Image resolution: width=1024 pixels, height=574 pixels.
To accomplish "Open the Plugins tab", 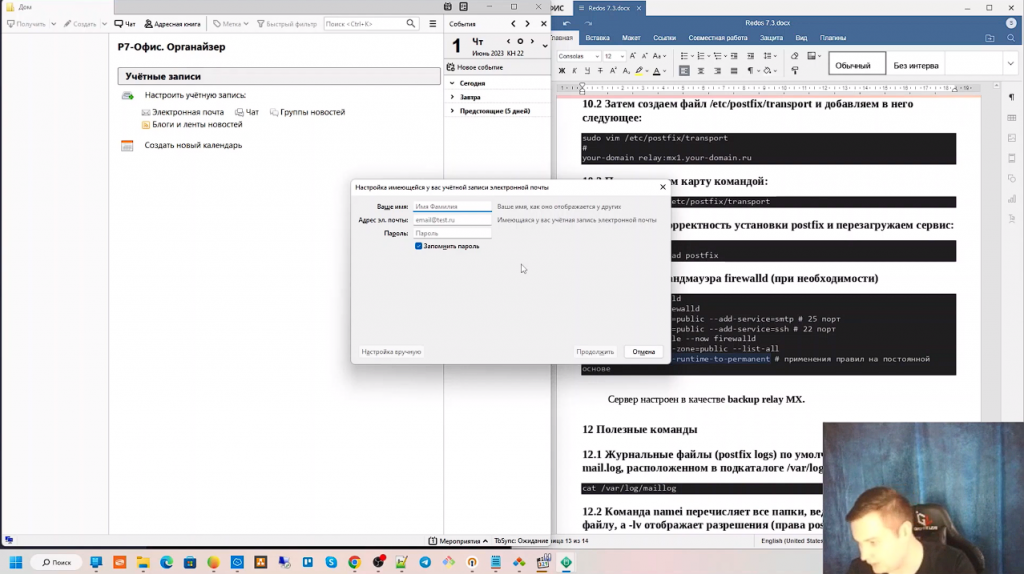I will pyautogui.click(x=833, y=38).
